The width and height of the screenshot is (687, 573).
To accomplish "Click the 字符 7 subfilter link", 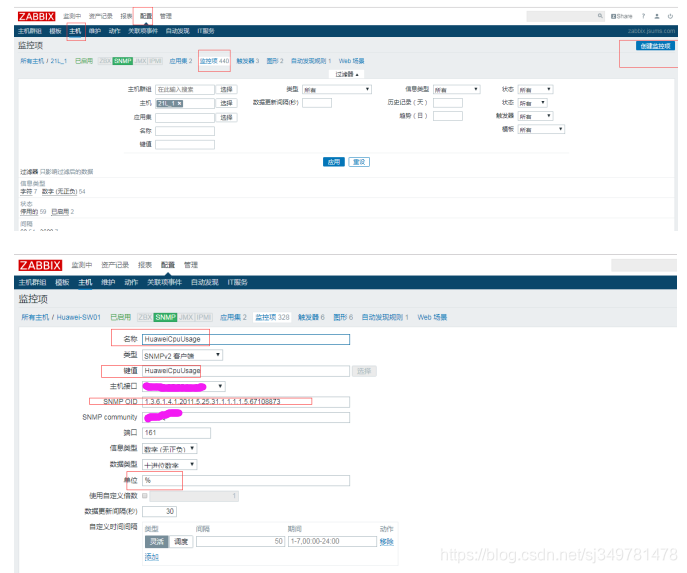I will 28,191.
